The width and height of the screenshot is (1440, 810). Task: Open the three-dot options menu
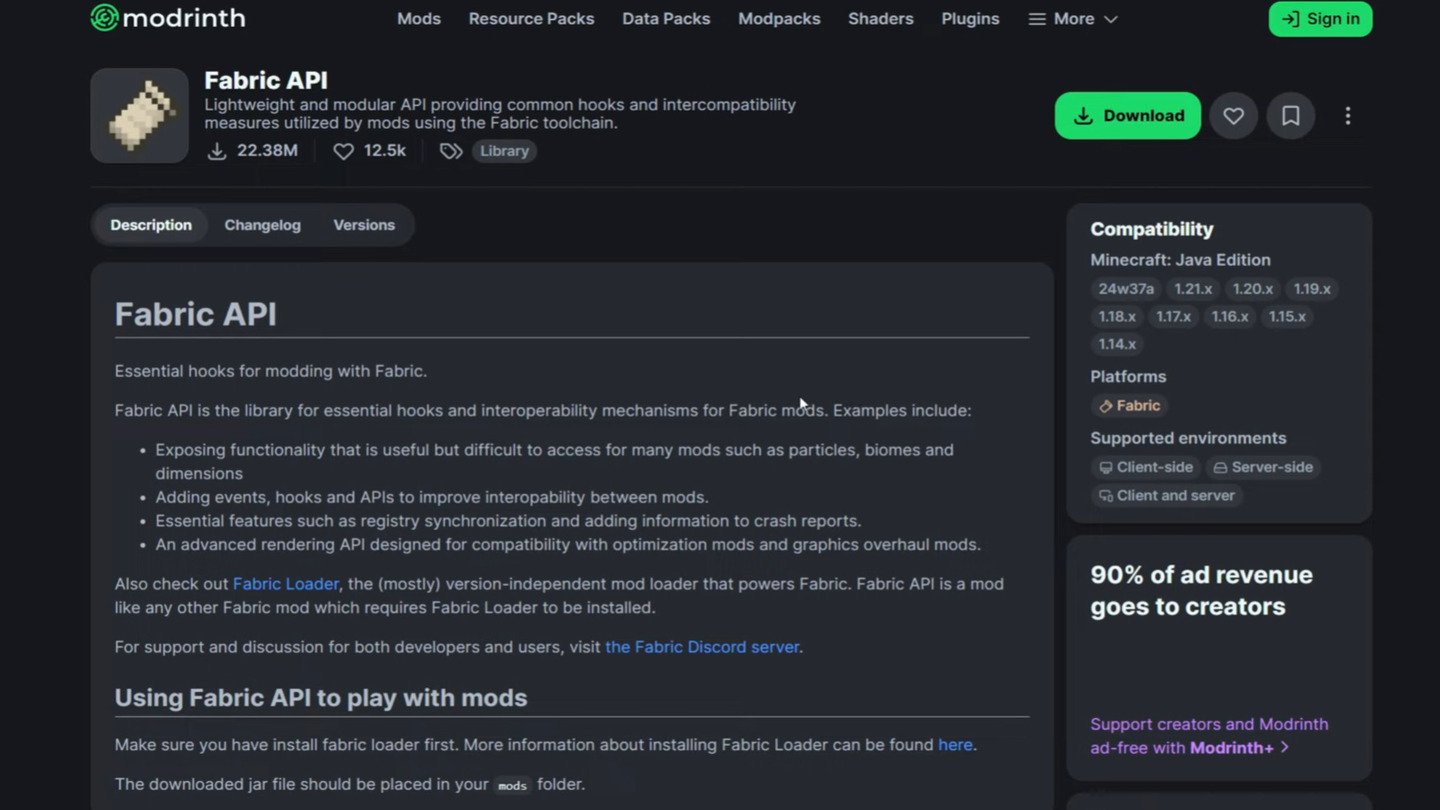(1347, 116)
